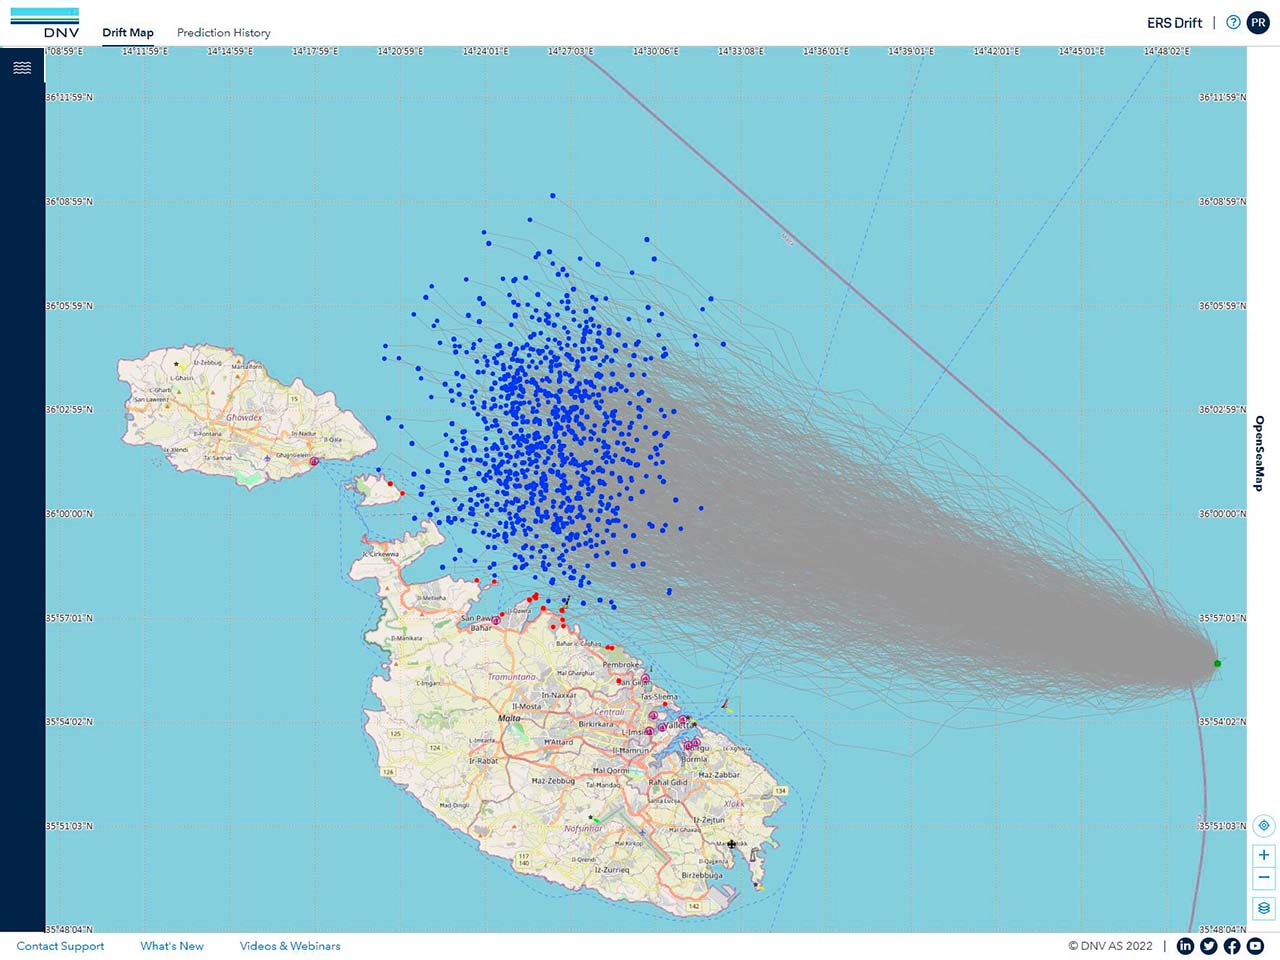Image resolution: width=1280 pixels, height=960 pixels.
Task: Select the Drift Map tab
Action: coord(128,33)
